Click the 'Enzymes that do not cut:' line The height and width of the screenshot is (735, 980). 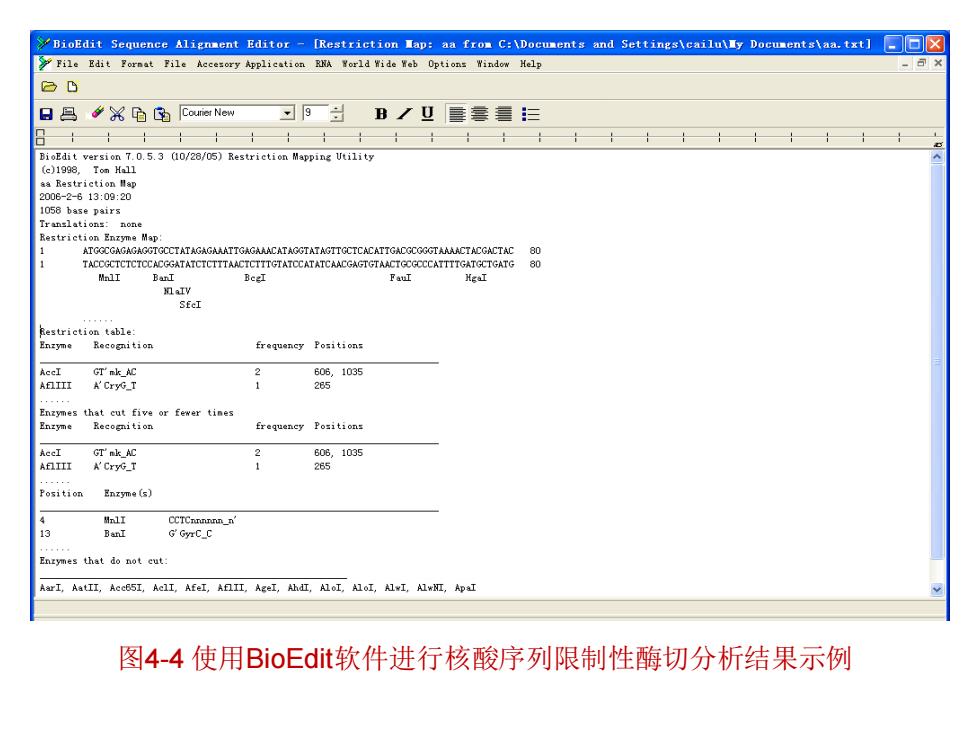click(104, 561)
